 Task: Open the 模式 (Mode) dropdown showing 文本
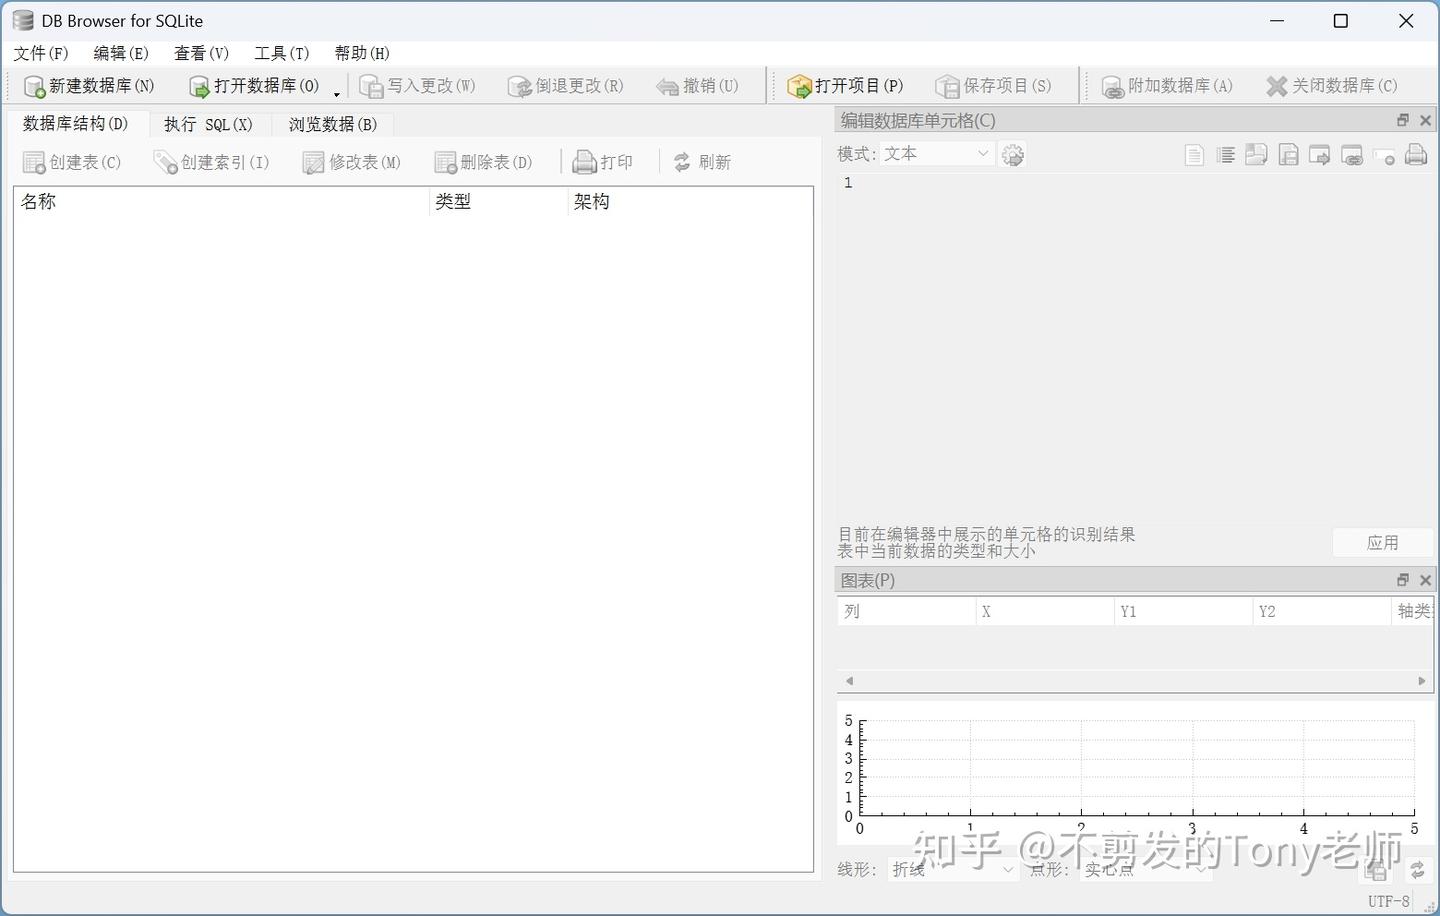pos(935,153)
